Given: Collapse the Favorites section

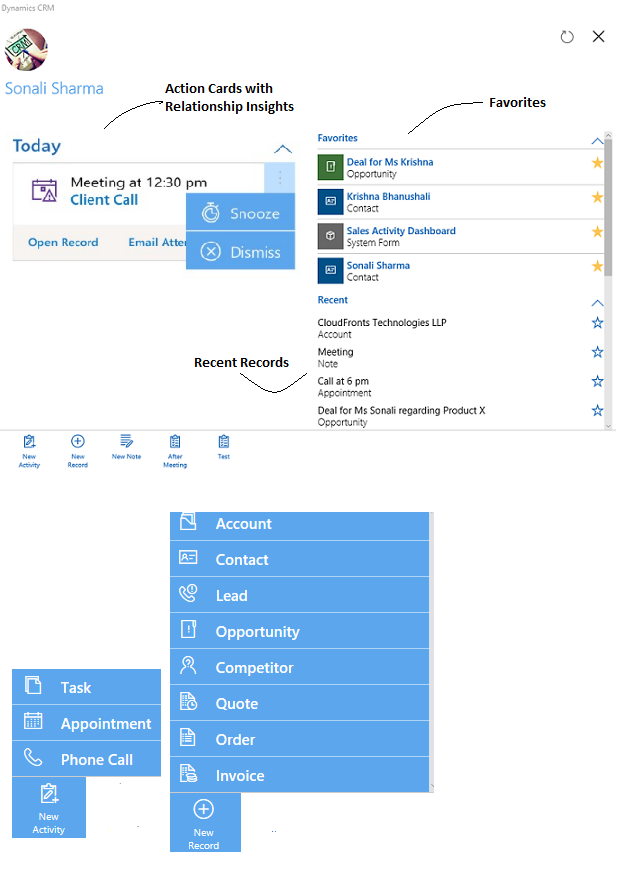Looking at the screenshot, I should click(x=597, y=141).
